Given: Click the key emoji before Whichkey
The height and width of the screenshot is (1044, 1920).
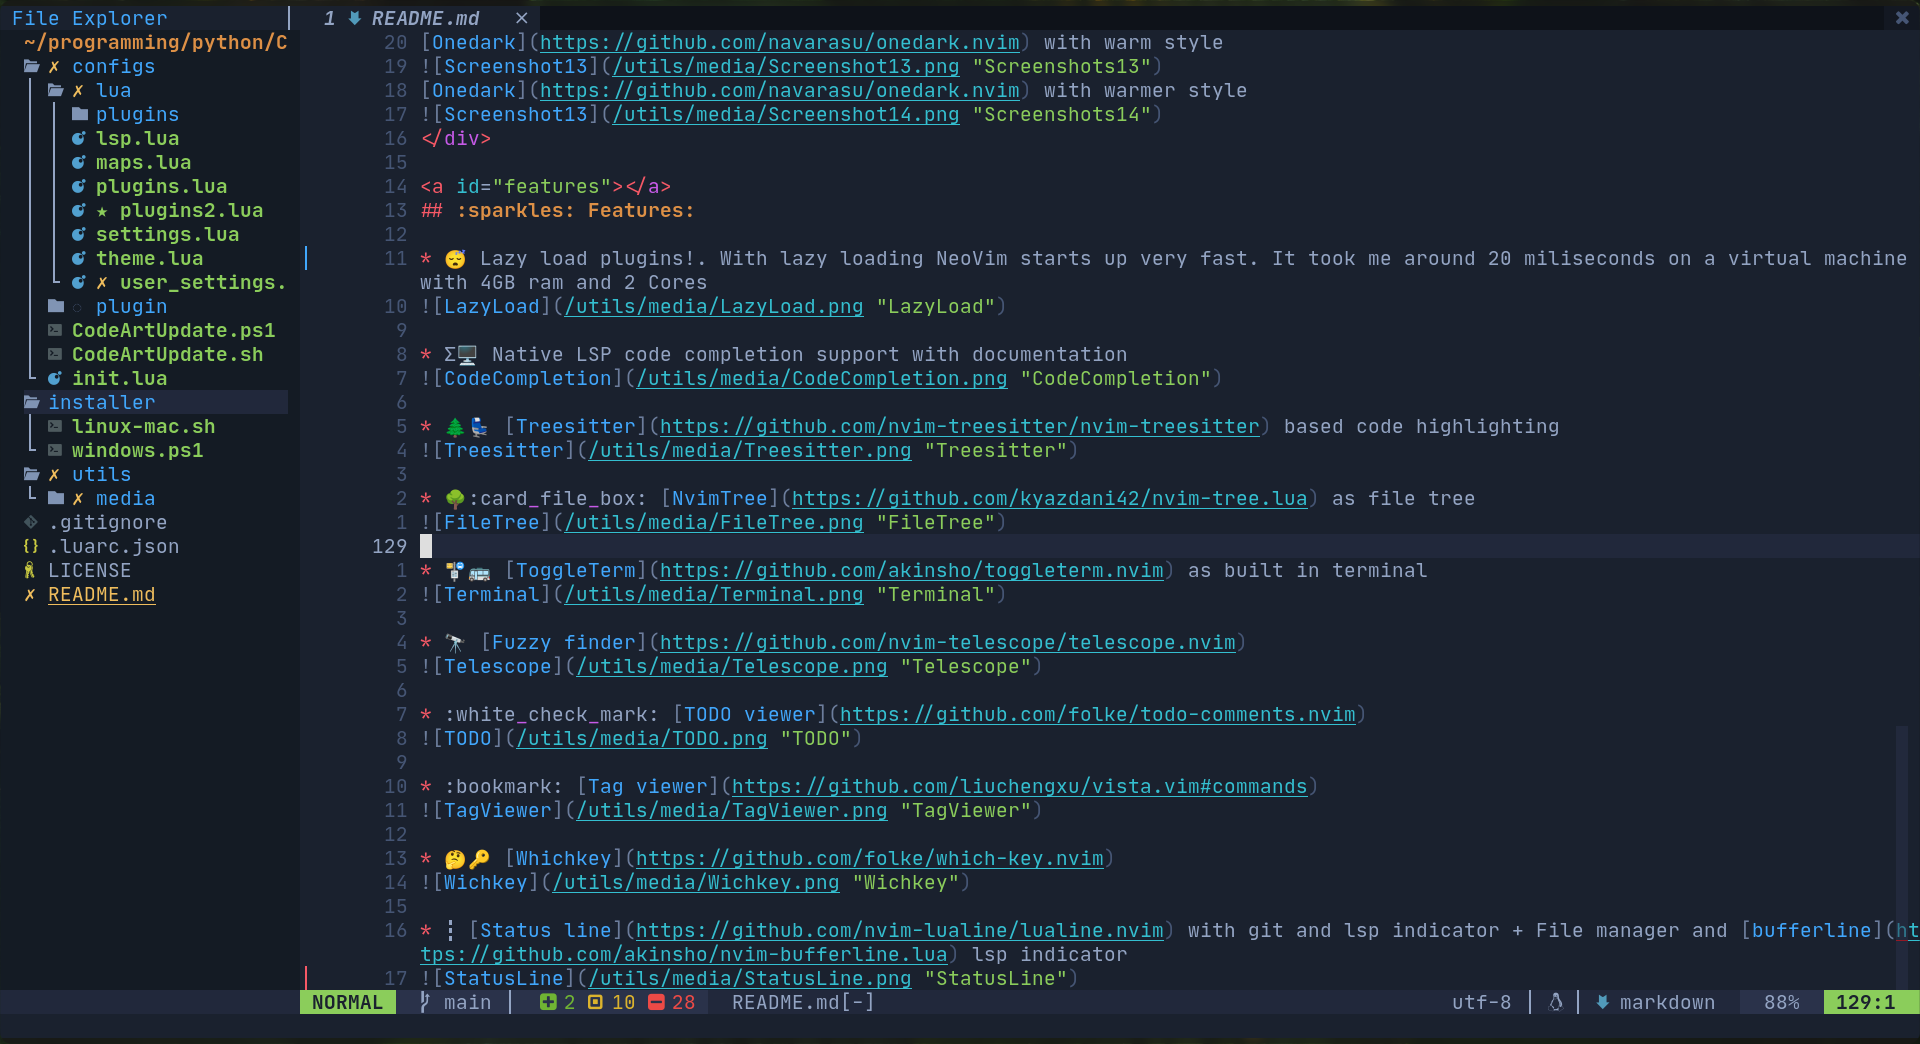Looking at the screenshot, I should coord(479,859).
